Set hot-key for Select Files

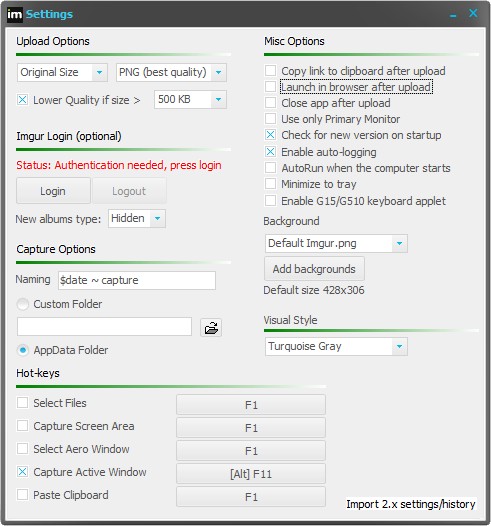click(251, 405)
